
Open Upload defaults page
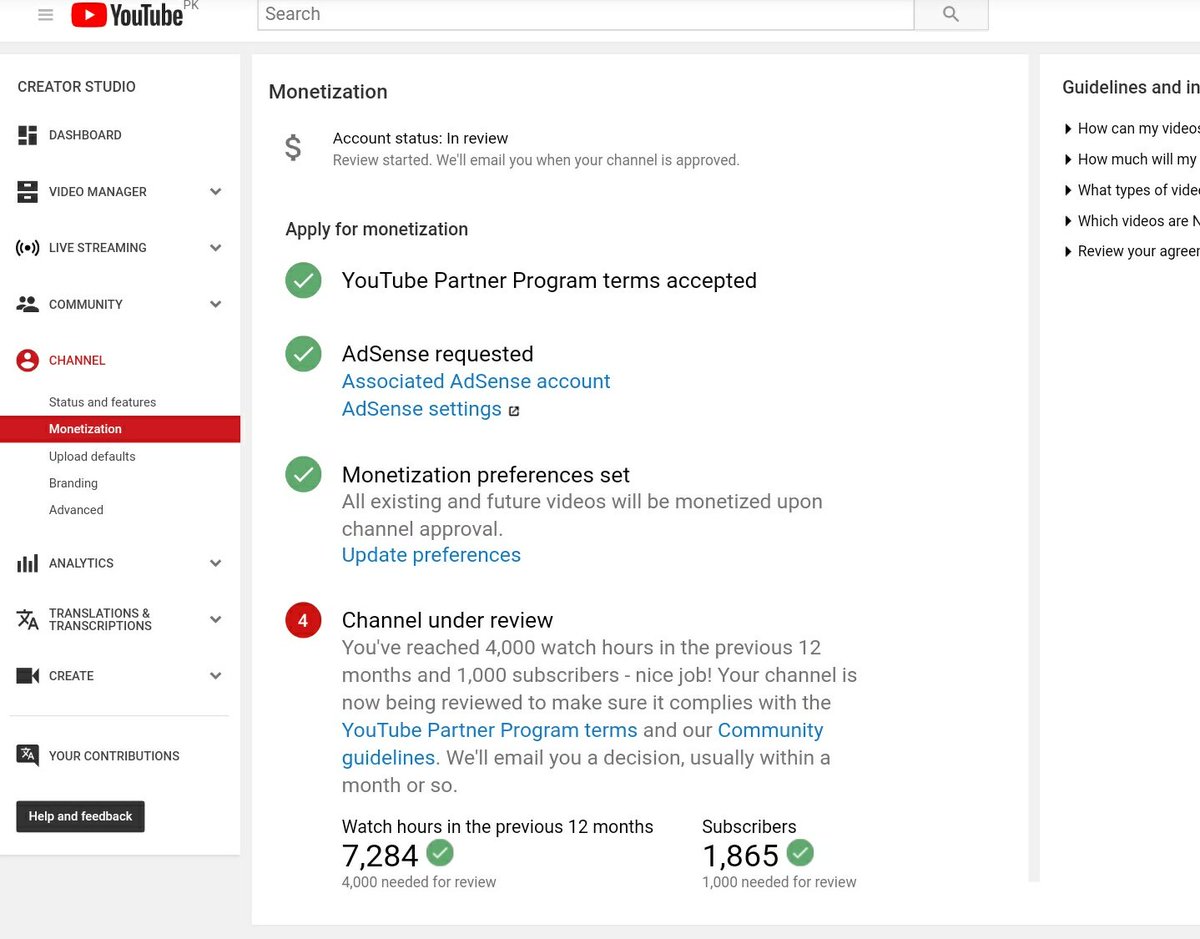point(92,456)
